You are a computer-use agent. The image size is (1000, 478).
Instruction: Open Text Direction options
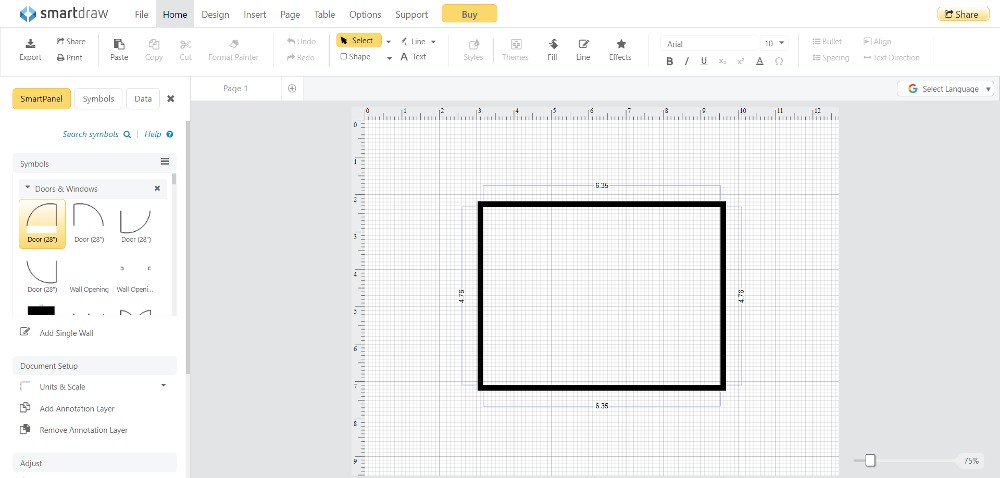892,57
